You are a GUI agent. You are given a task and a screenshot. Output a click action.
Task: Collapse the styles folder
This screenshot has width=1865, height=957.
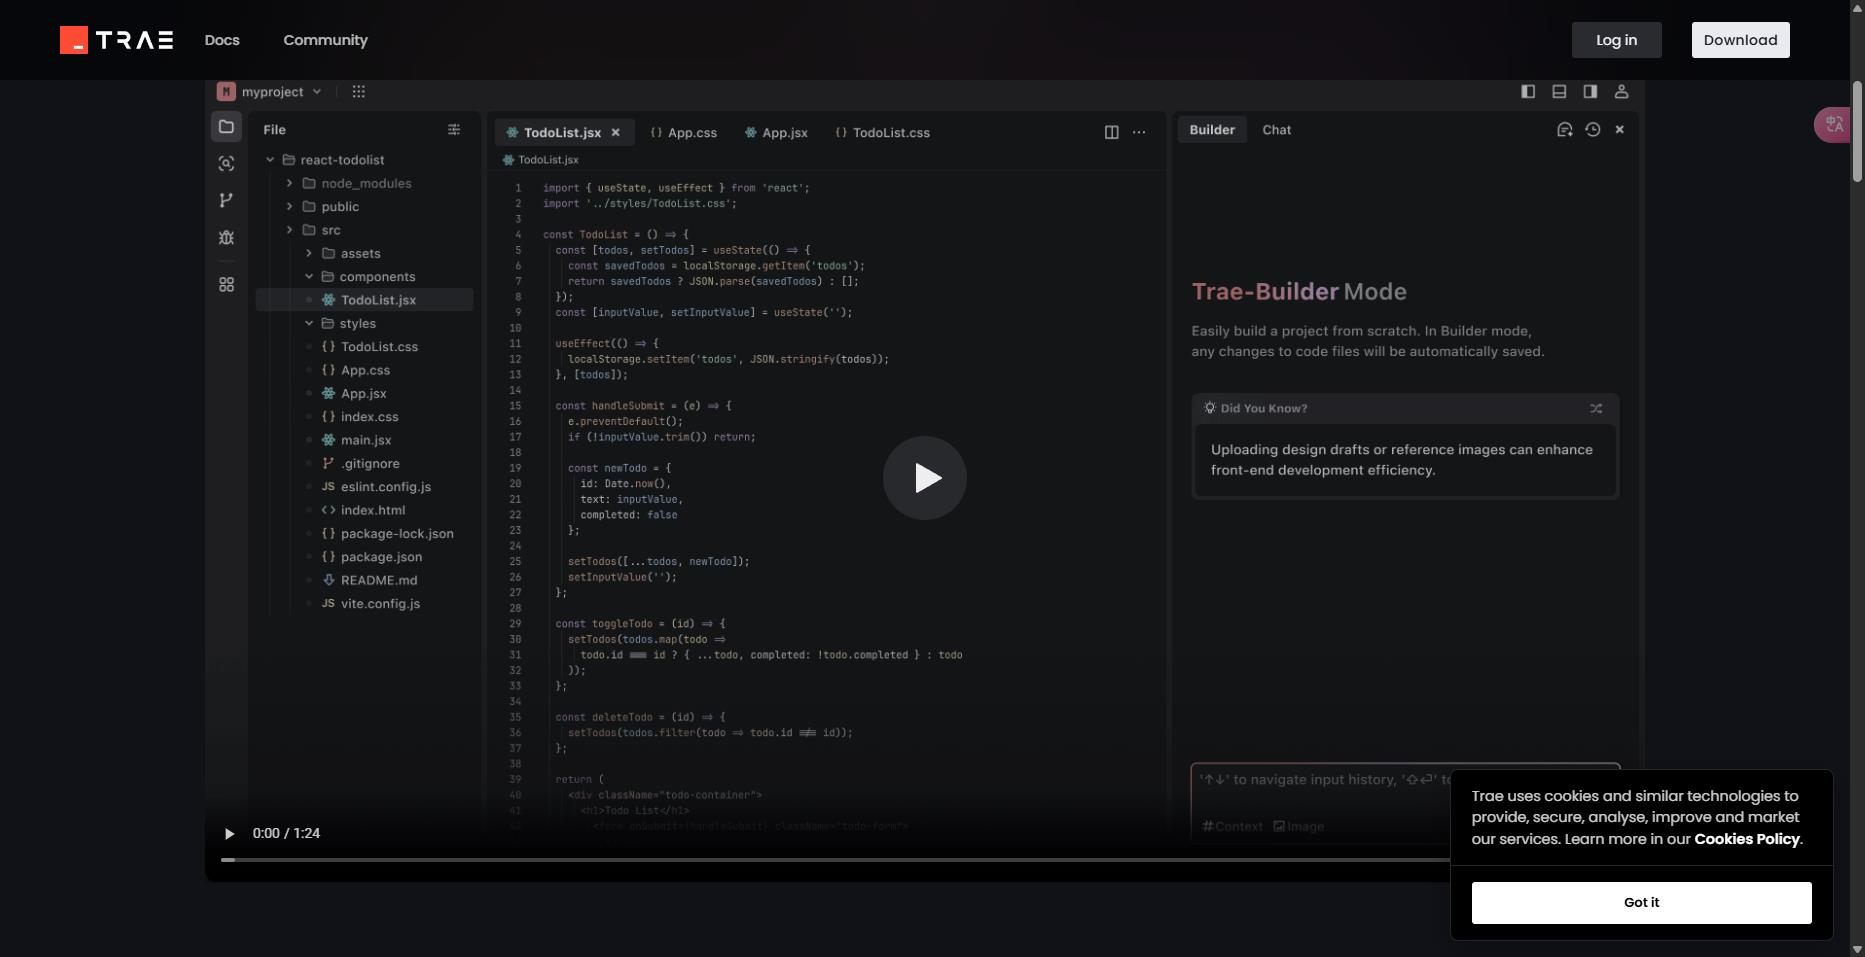point(309,323)
